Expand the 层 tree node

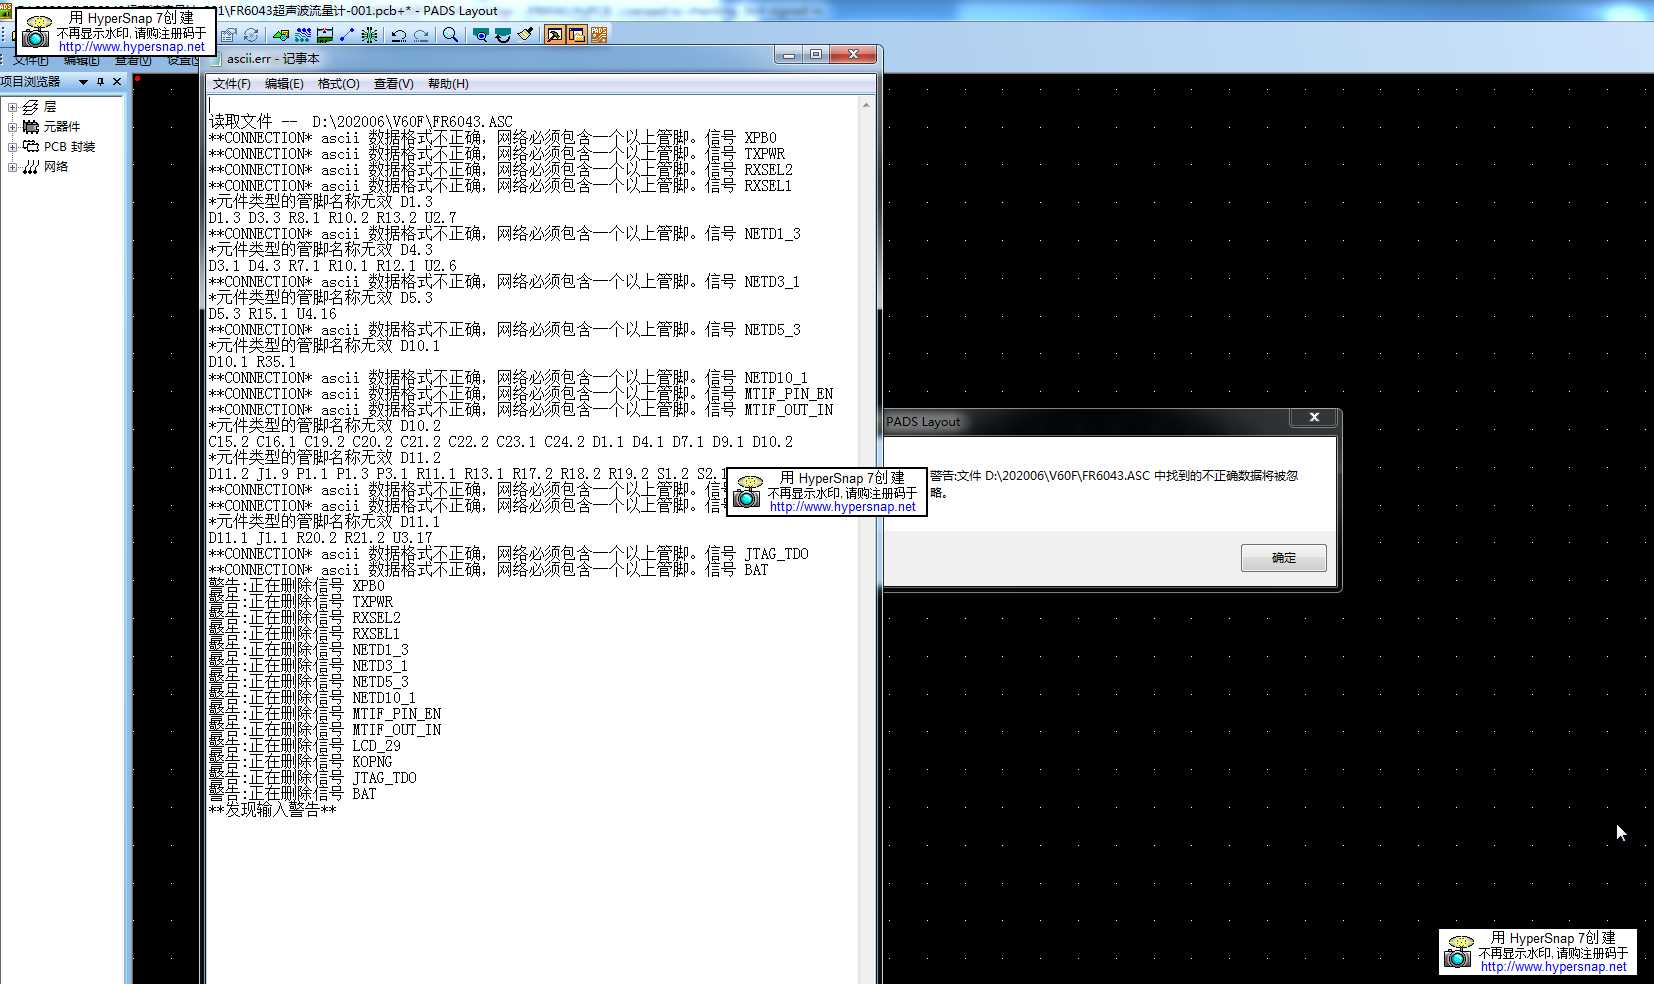pos(12,107)
